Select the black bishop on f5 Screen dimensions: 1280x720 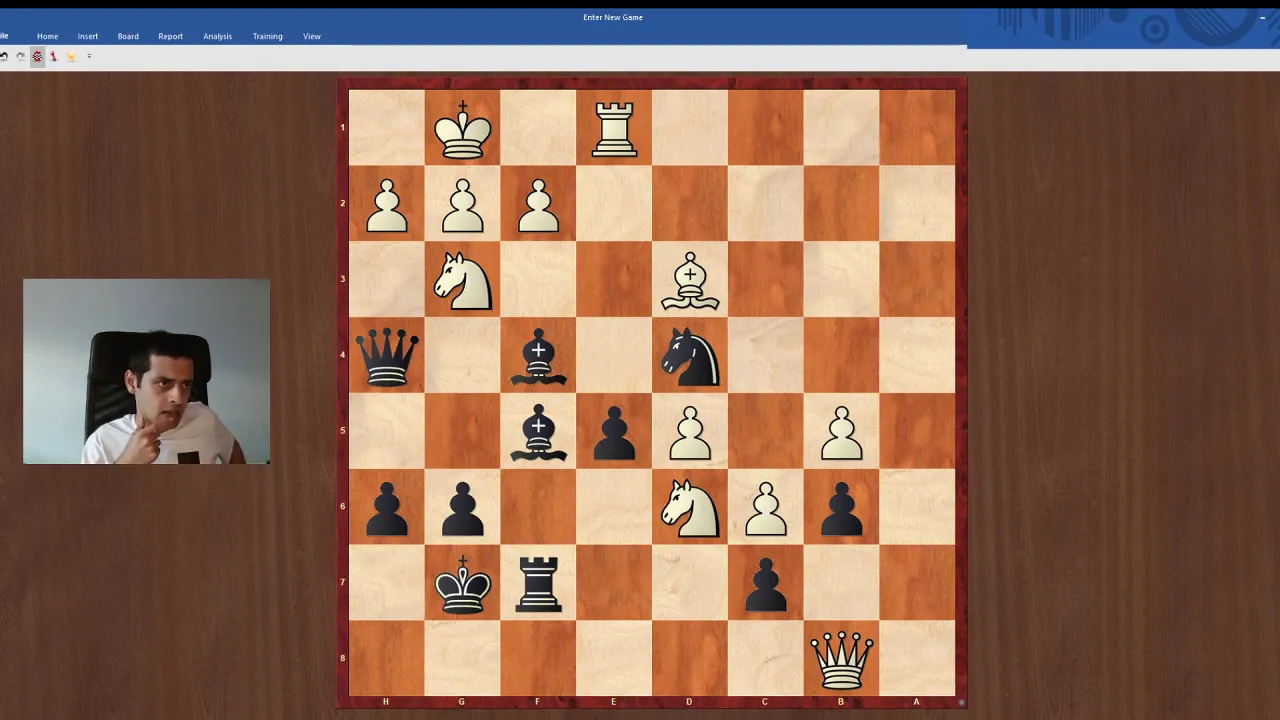pos(538,433)
